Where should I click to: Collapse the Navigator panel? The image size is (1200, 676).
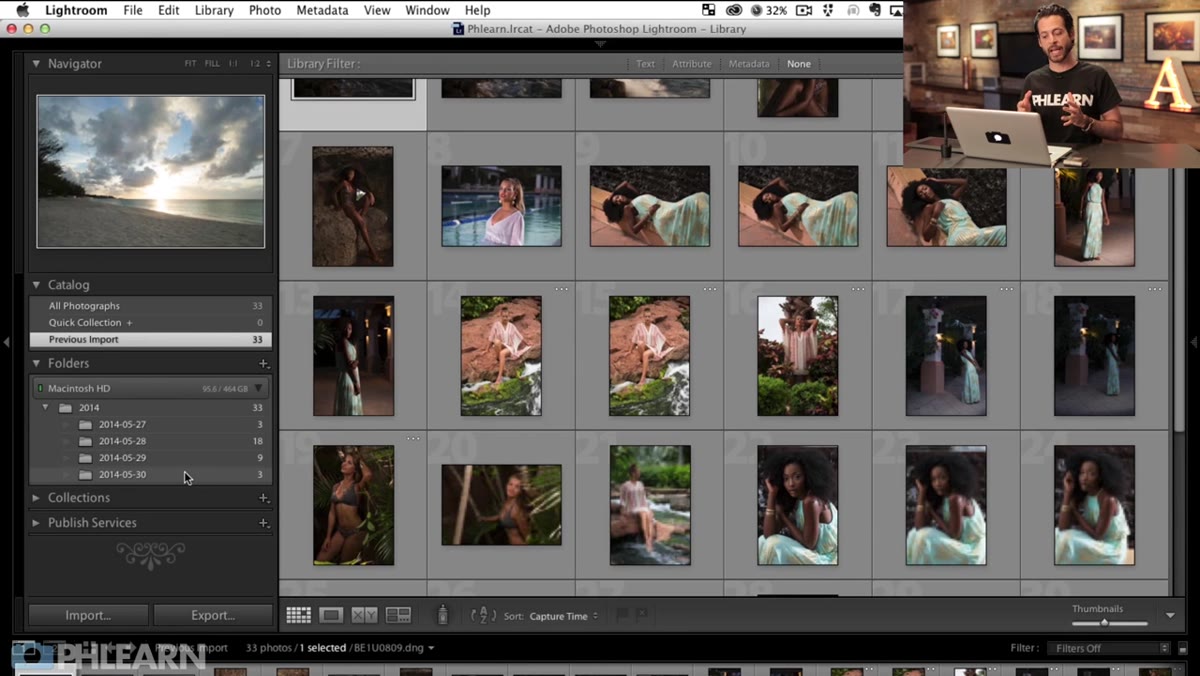point(36,63)
